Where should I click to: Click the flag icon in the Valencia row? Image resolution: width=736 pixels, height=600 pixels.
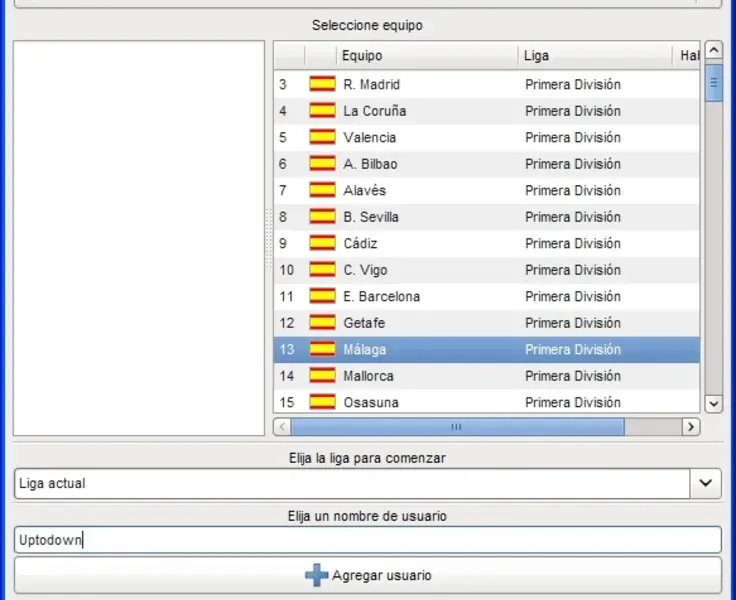[322, 137]
